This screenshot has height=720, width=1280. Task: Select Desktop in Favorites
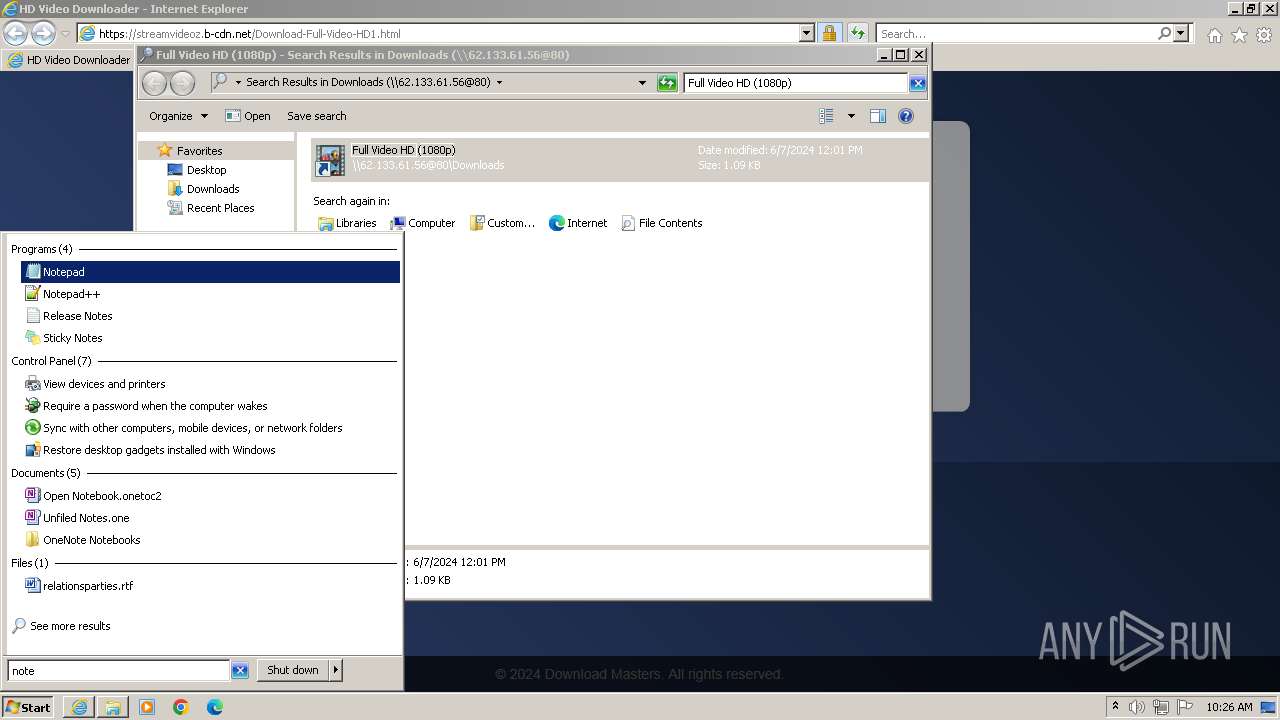[197, 170]
